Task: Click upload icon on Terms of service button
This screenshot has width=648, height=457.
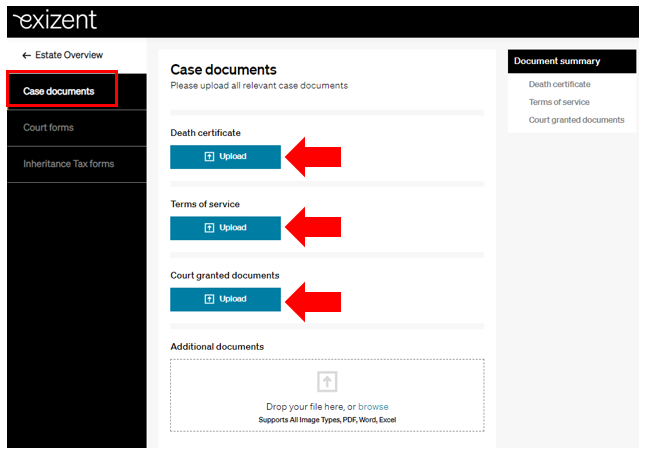Action: [x=209, y=228]
